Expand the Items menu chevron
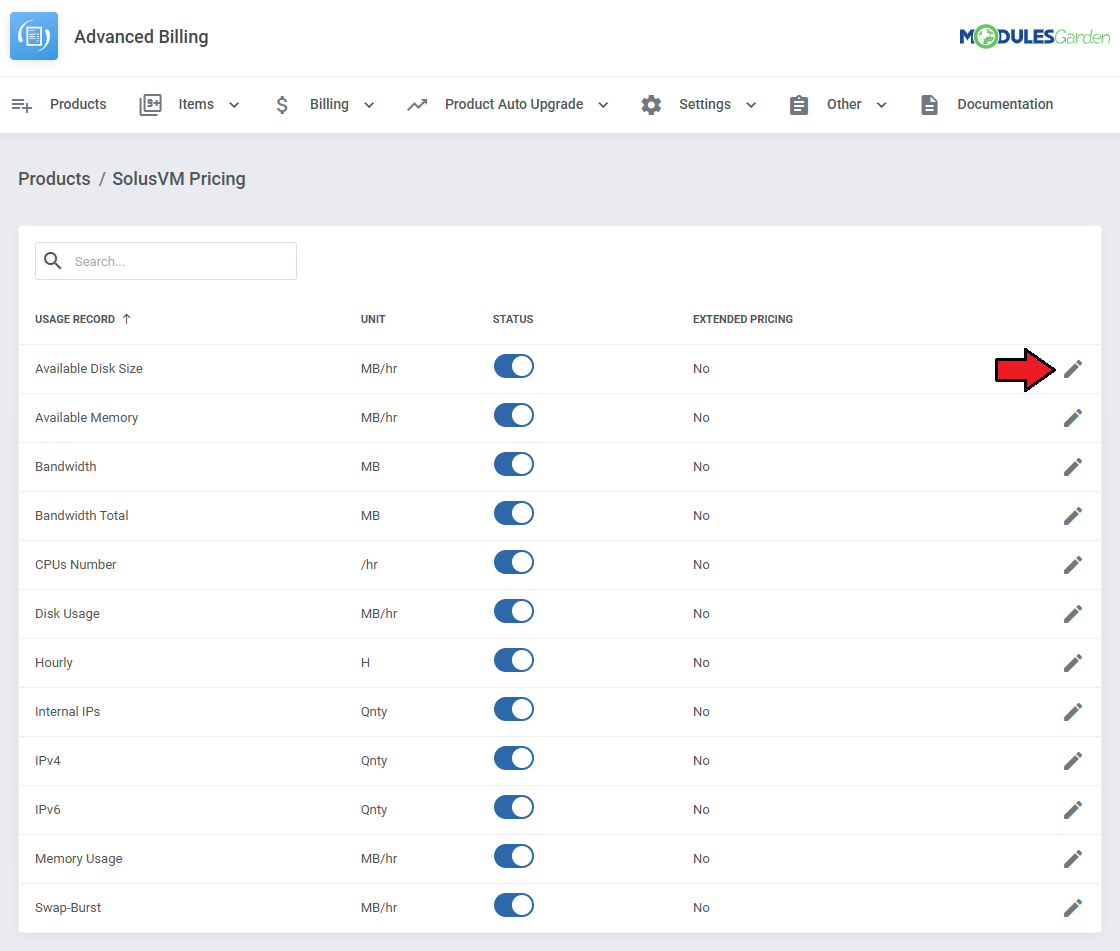 [x=234, y=105]
